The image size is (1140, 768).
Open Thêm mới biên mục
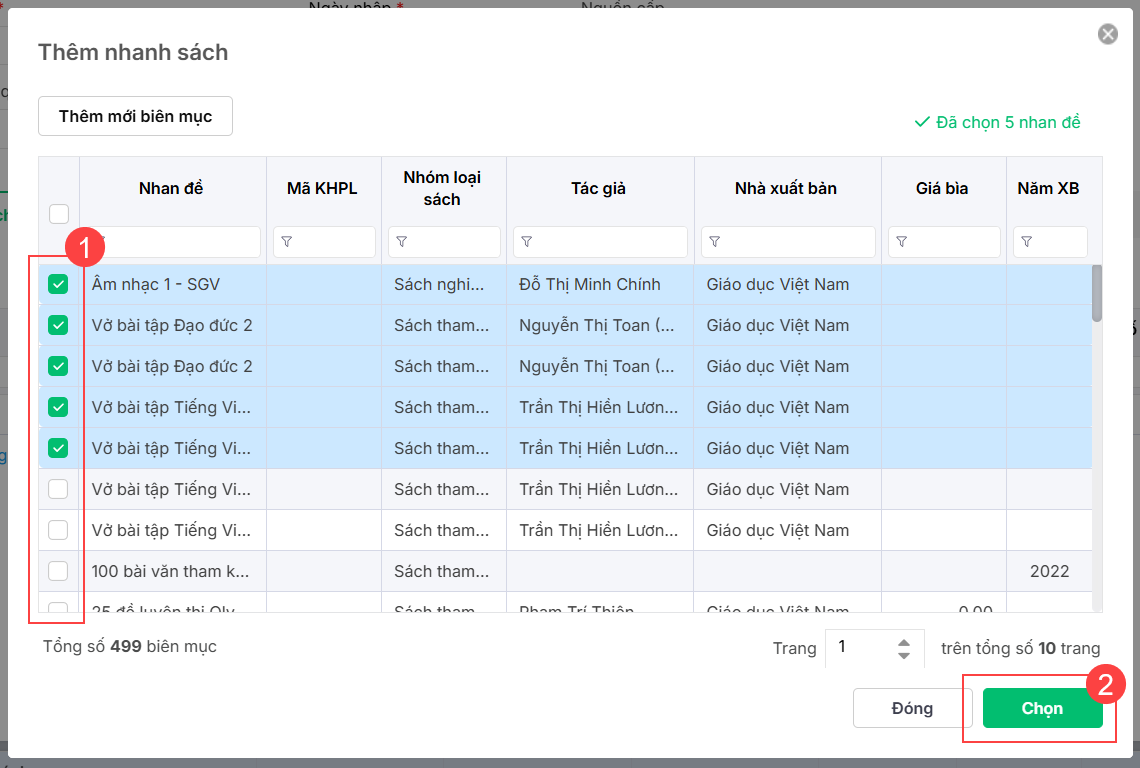pos(135,116)
